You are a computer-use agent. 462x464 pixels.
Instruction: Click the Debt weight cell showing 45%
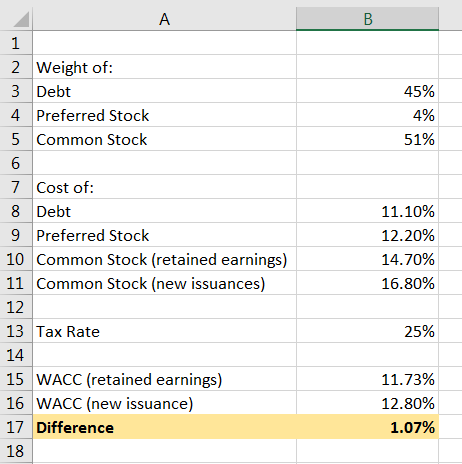click(x=367, y=91)
